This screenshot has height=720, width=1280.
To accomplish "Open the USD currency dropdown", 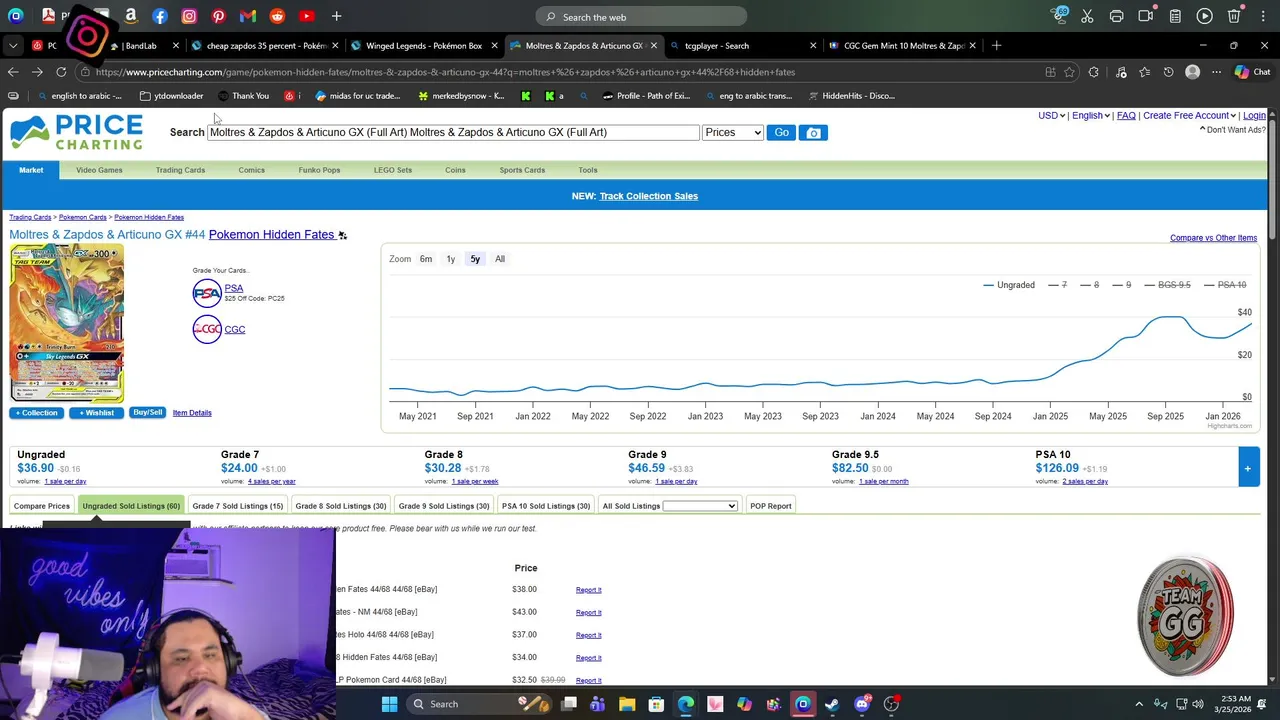I will [x=1051, y=115].
